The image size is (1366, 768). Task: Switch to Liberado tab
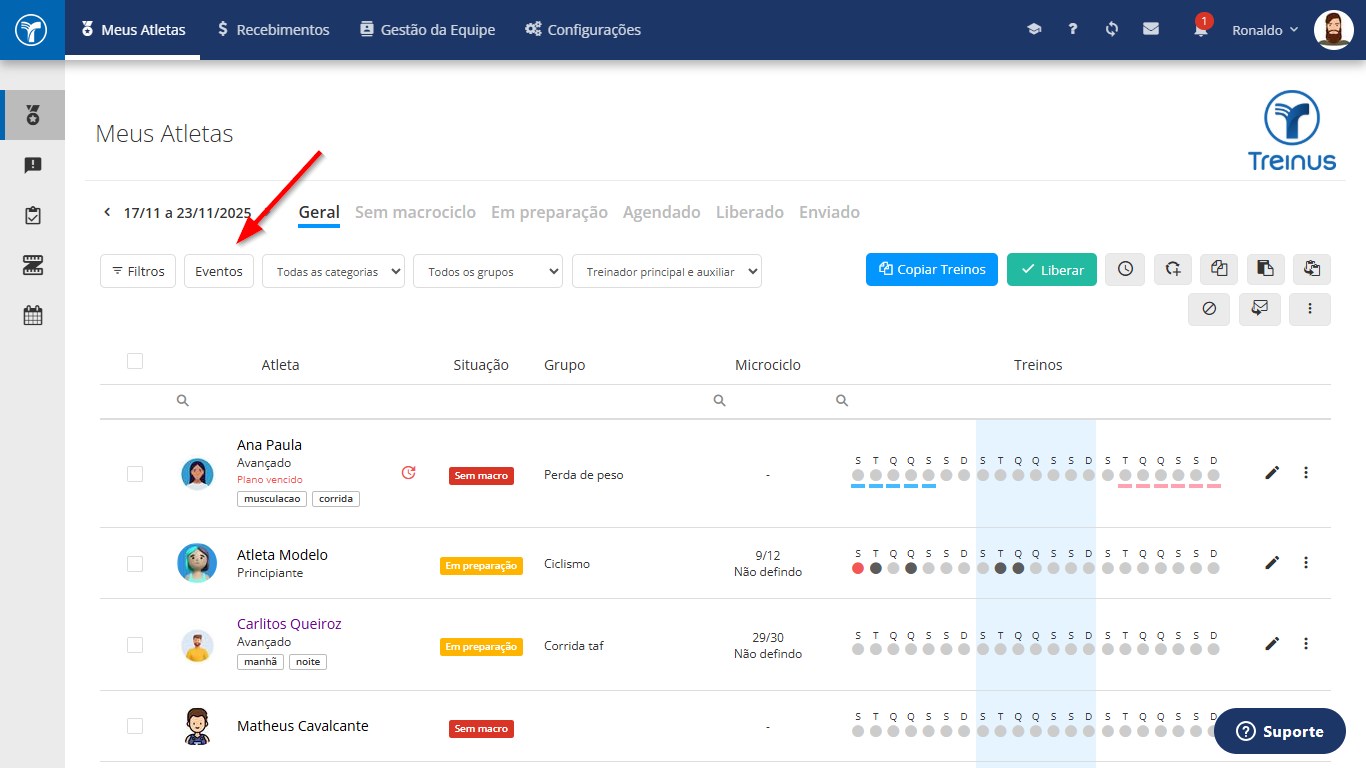coord(750,212)
